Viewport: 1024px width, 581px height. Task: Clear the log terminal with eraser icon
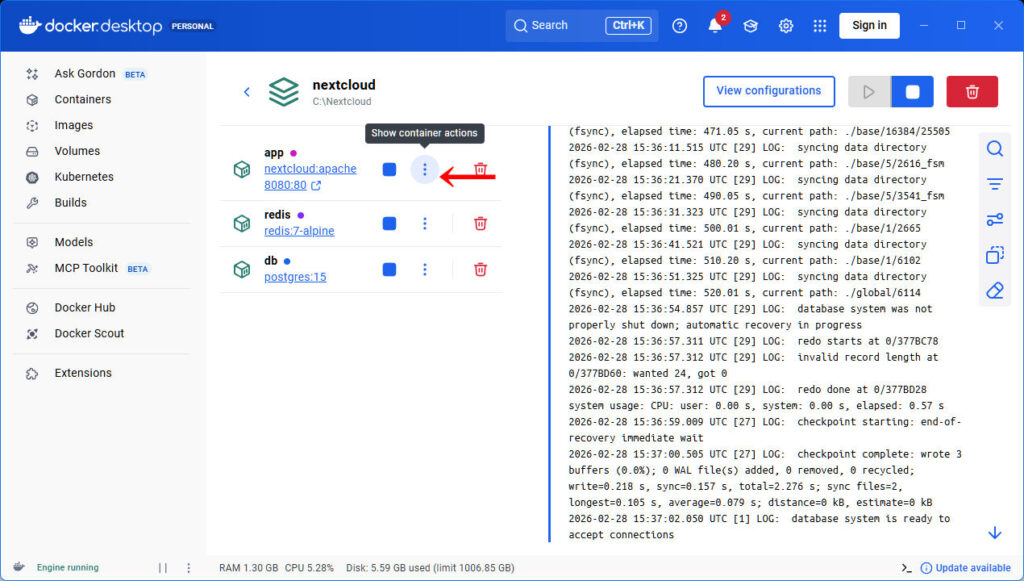coord(994,290)
